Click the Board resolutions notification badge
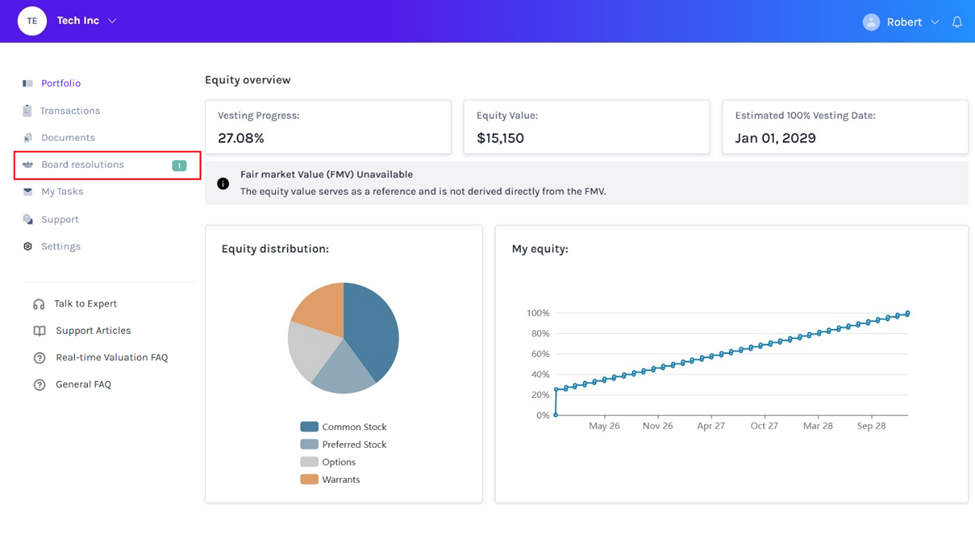Image resolution: width=975 pixels, height=540 pixels. pyautogui.click(x=179, y=166)
